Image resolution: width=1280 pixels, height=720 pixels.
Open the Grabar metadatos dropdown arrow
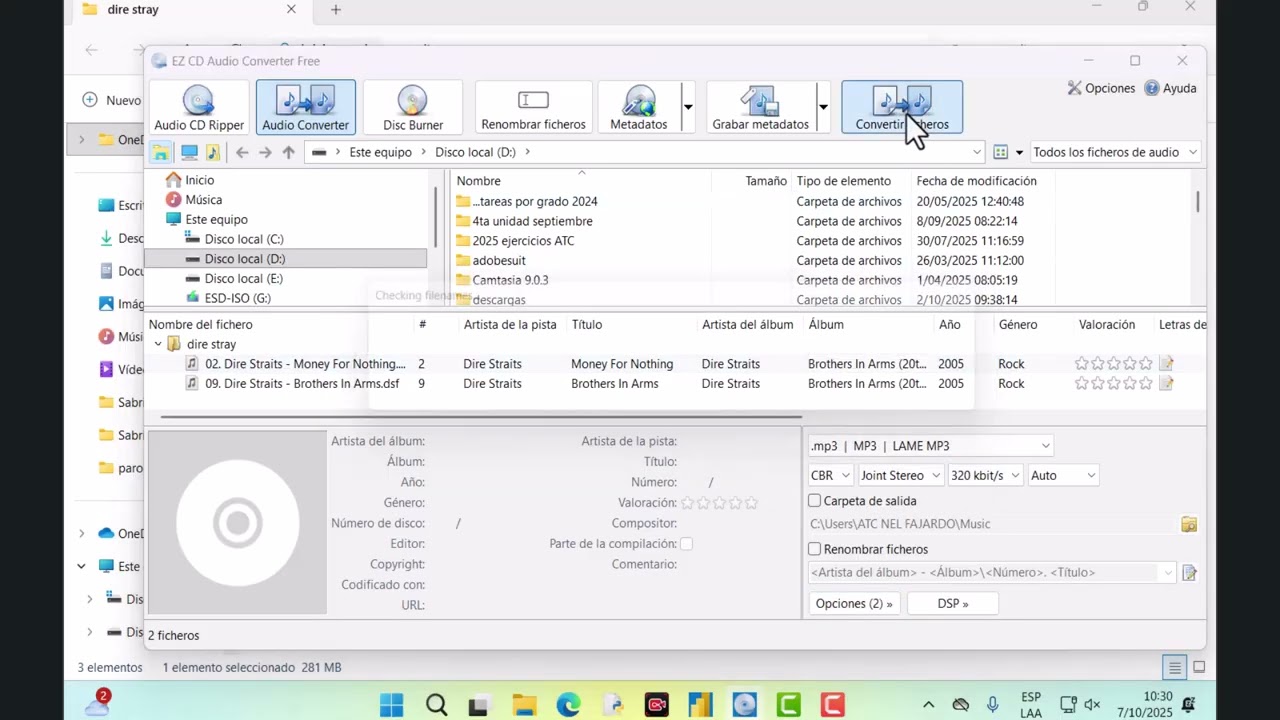pos(823,107)
